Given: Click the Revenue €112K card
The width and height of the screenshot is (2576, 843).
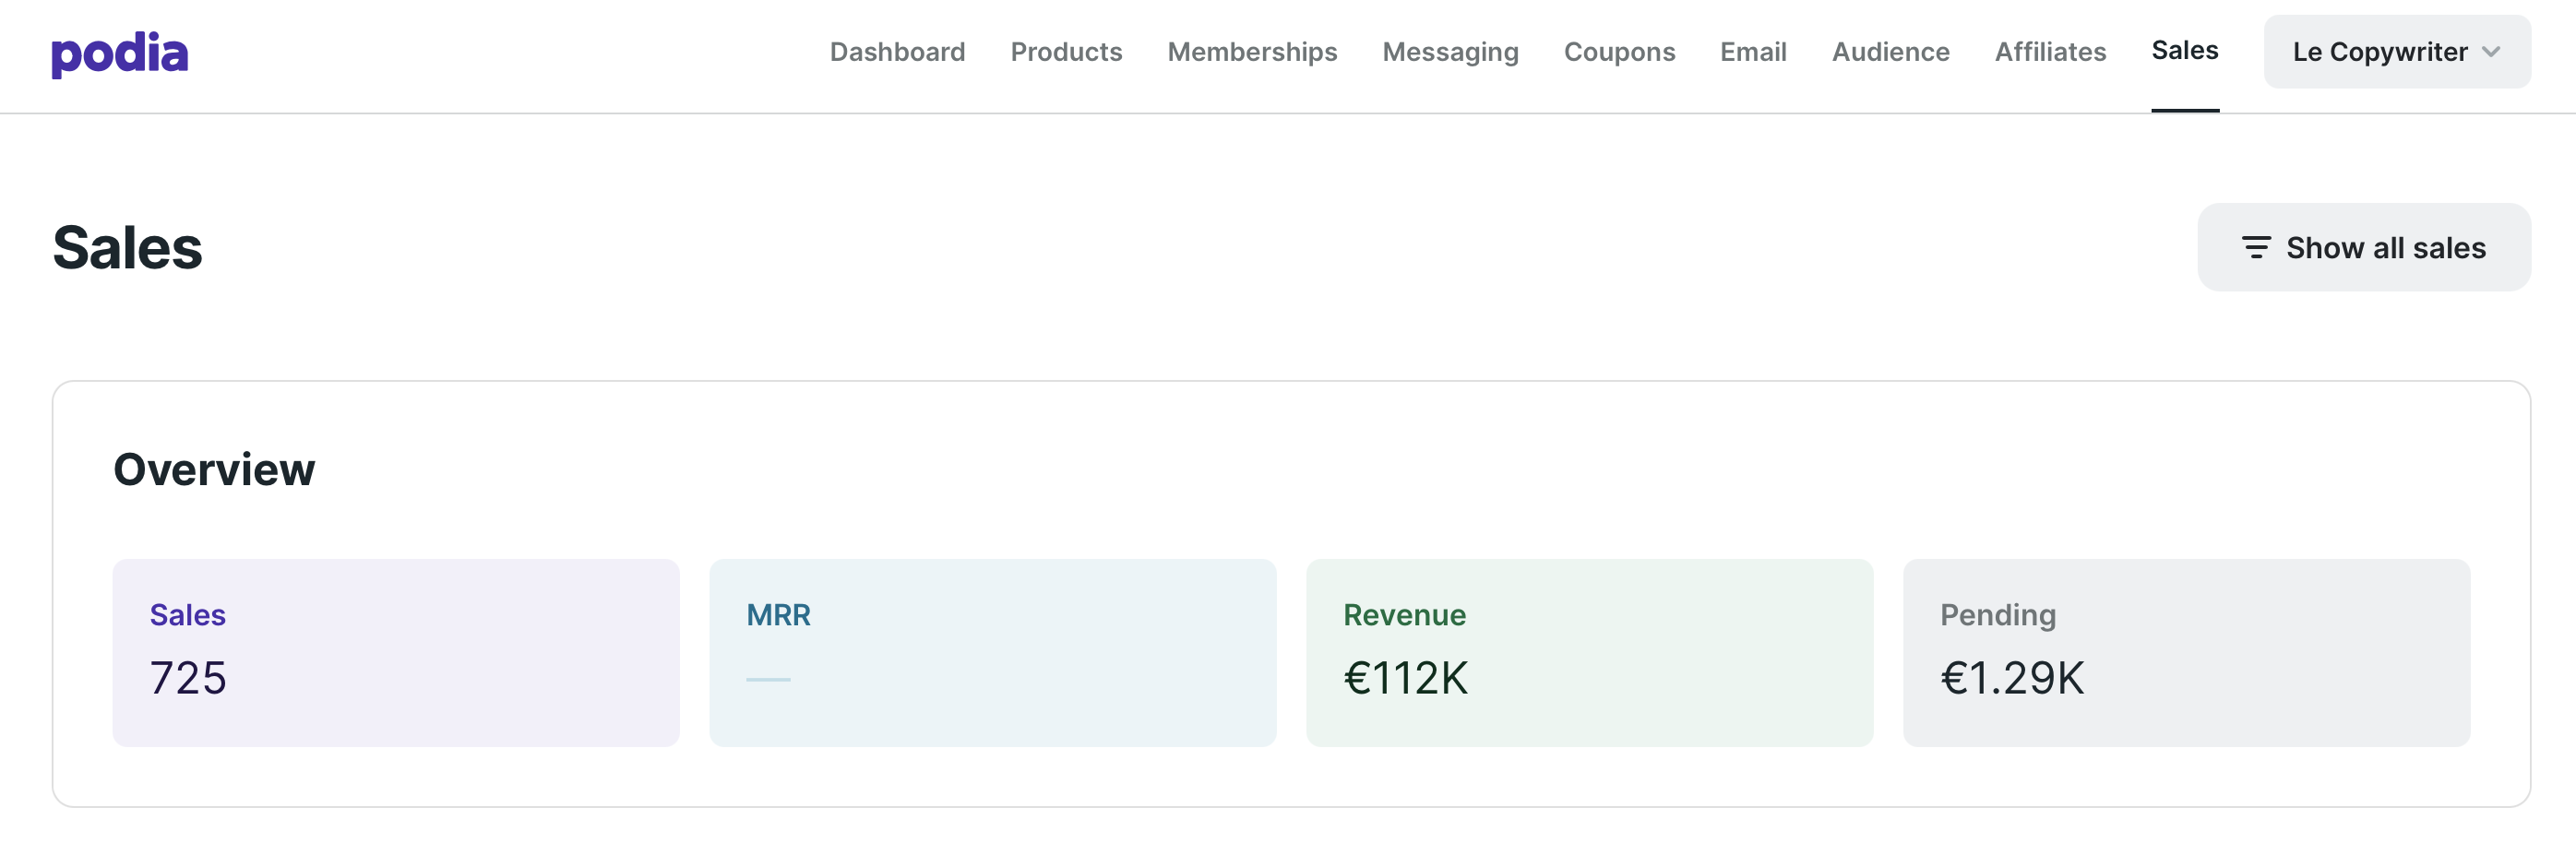Looking at the screenshot, I should click(x=1589, y=652).
